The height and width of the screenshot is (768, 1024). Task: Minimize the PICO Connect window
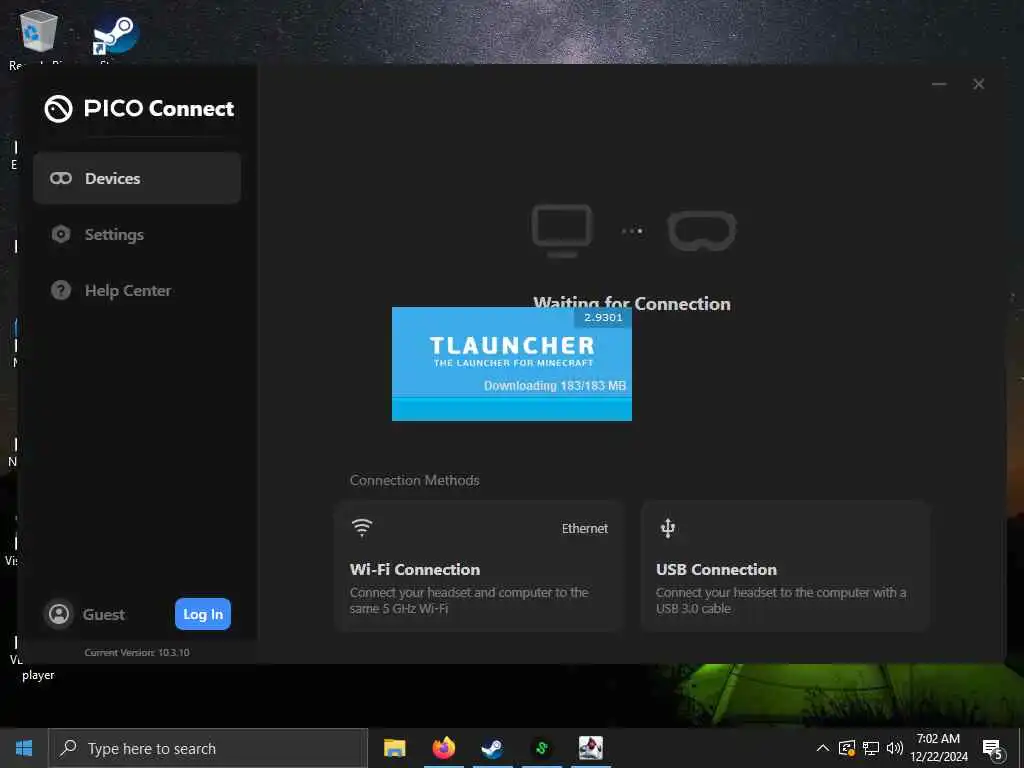click(939, 84)
